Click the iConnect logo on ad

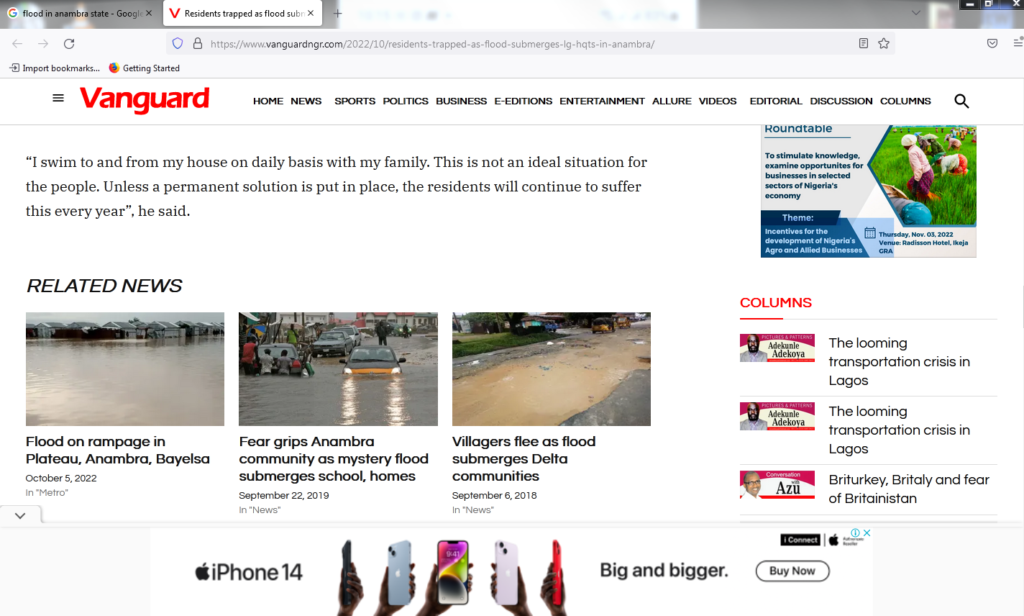[x=801, y=540]
